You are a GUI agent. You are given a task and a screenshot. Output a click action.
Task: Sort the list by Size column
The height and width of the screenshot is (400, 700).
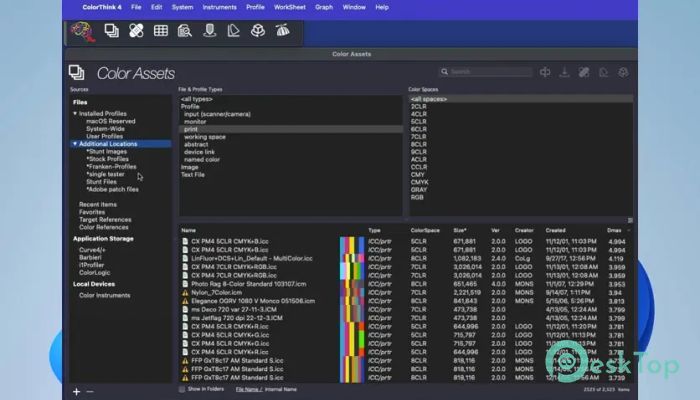click(460, 230)
